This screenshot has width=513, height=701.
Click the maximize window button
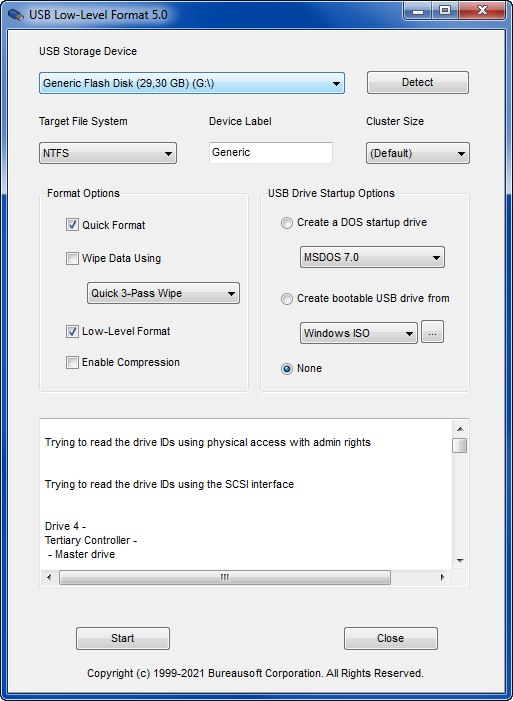pos(445,11)
